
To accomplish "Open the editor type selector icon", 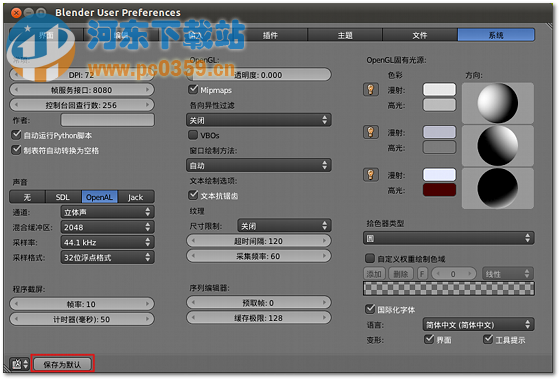I will [19, 364].
